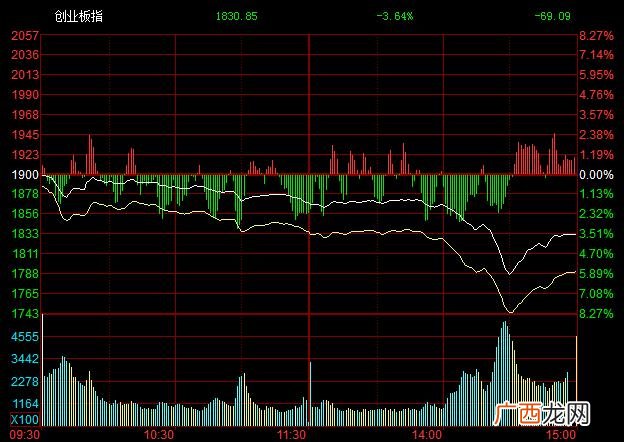Click the 1900 baseline price label
Image resolution: width=624 pixels, height=442 pixels.
click(x=25, y=174)
